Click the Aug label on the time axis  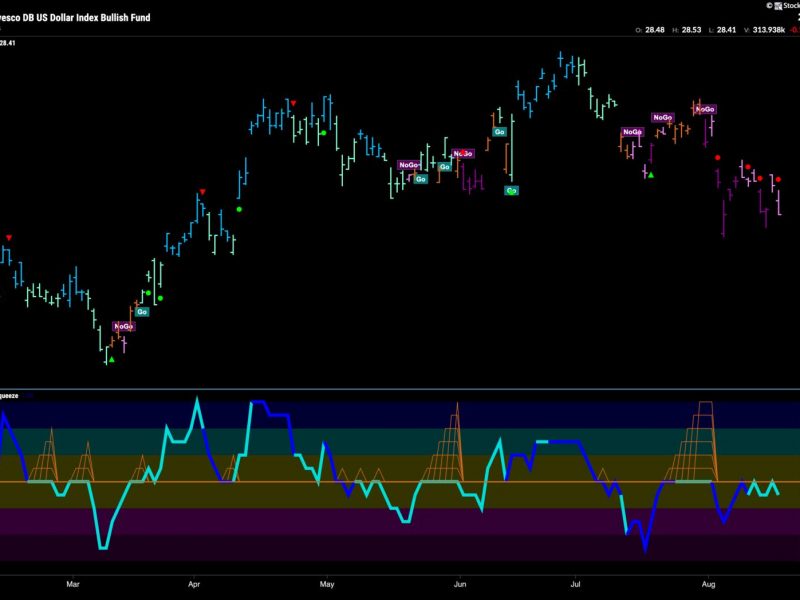[x=708, y=584]
